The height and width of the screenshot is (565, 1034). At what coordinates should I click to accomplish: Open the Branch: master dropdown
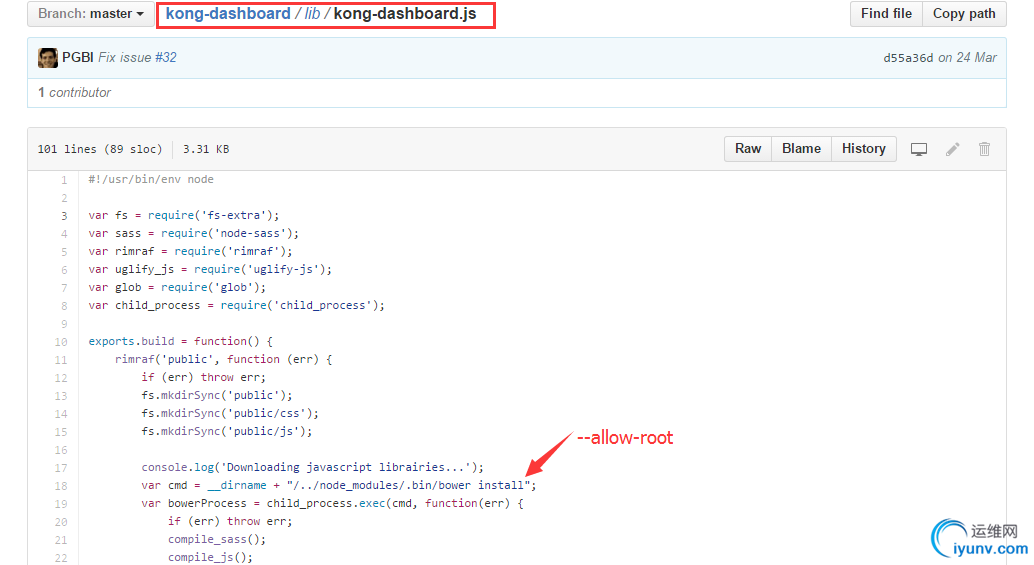pyautogui.click(x=90, y=14)
